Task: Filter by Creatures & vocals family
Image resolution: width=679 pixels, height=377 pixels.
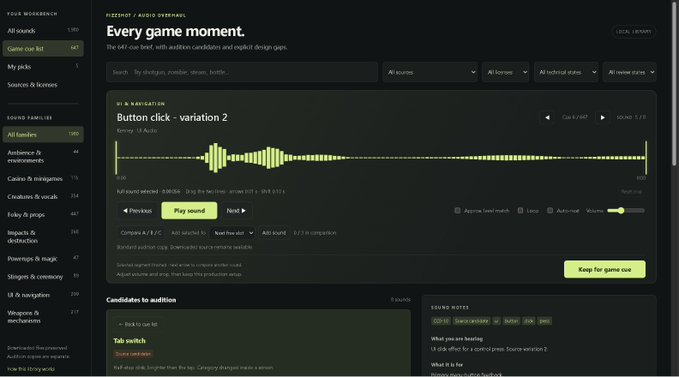Action: (43, 197)
